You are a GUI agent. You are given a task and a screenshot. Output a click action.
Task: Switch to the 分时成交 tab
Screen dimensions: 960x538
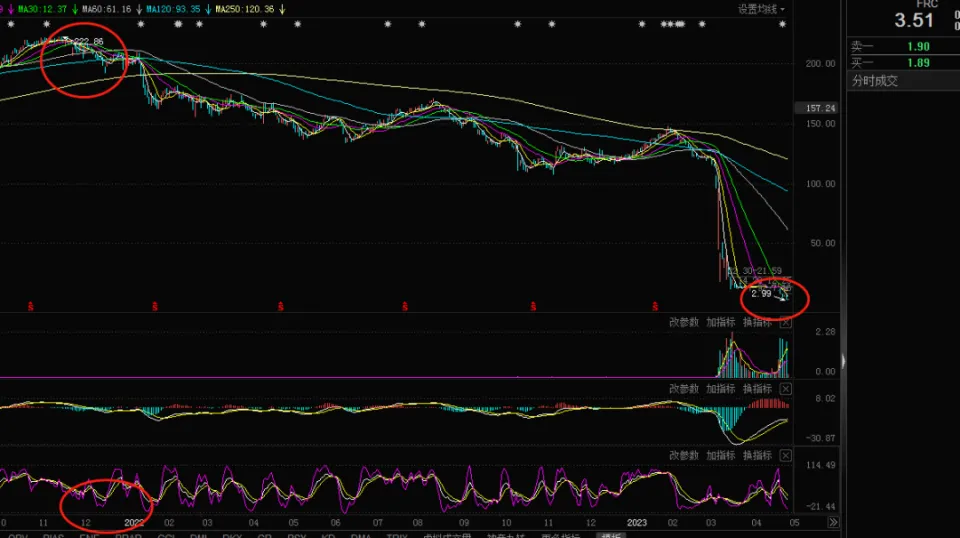click(x=874, y=81)
